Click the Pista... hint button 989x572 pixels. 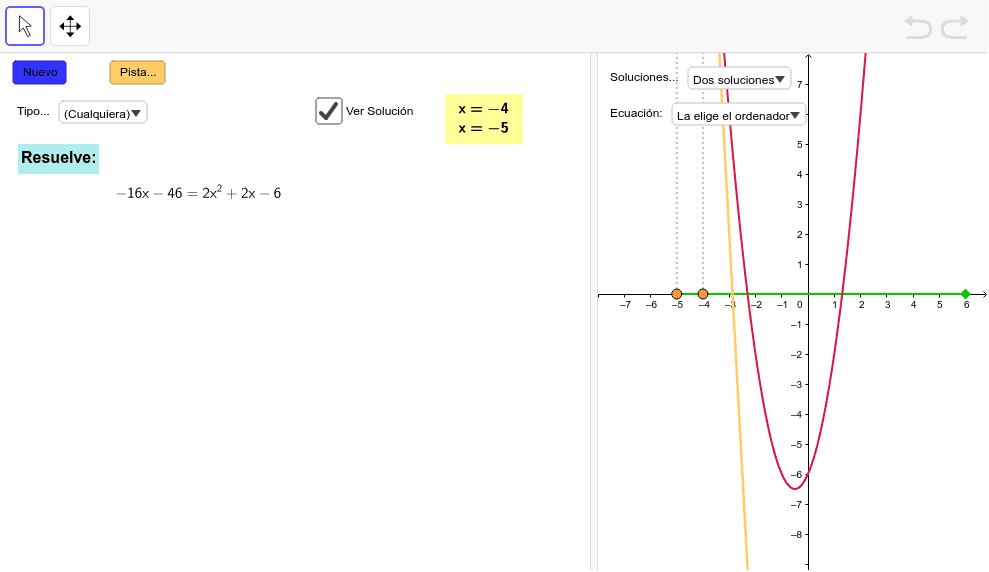[x=138, y=73]
